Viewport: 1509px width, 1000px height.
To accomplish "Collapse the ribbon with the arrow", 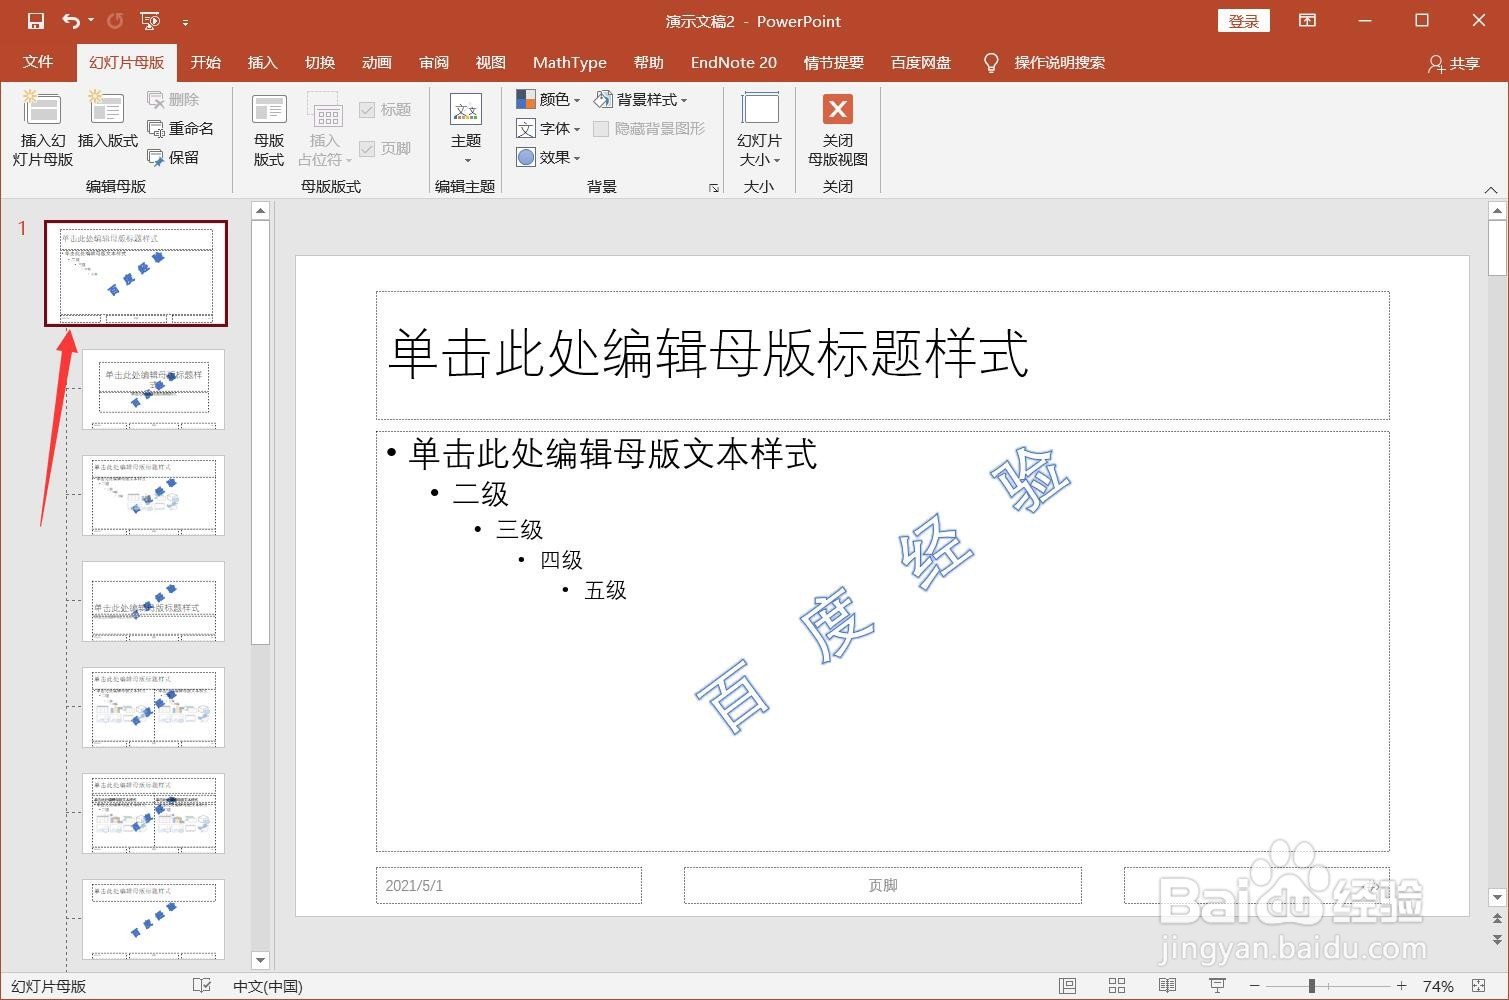I will (1490, 188).
